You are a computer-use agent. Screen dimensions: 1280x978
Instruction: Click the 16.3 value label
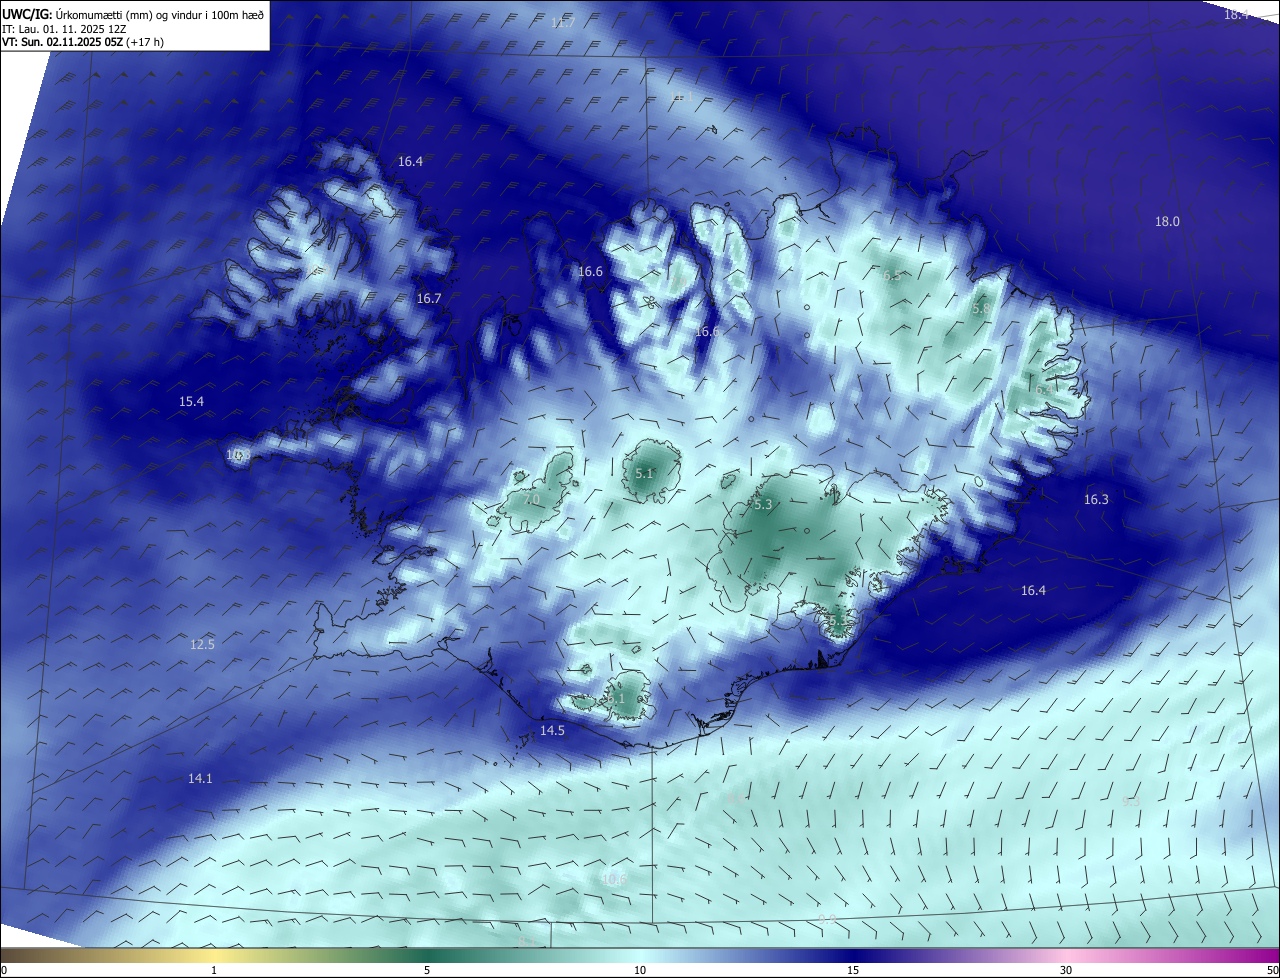coord(1096,499)
